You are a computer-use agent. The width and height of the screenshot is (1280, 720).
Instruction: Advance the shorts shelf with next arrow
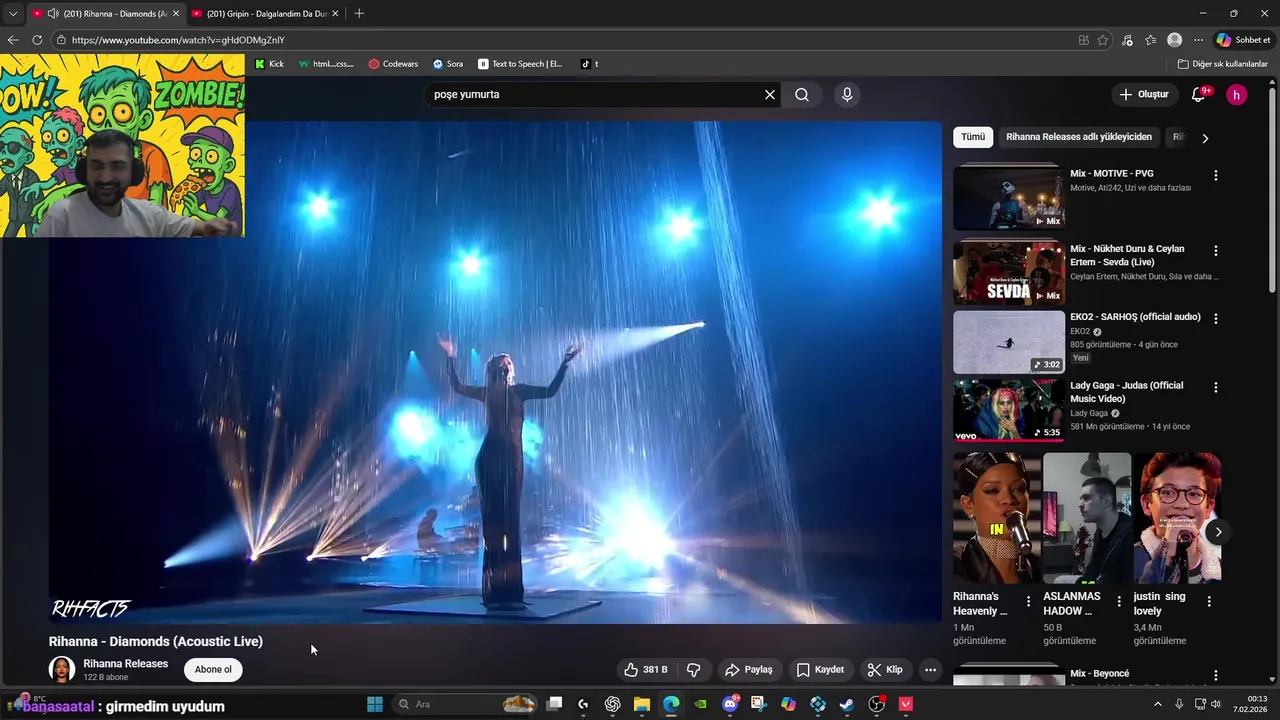coord(1218,532)
